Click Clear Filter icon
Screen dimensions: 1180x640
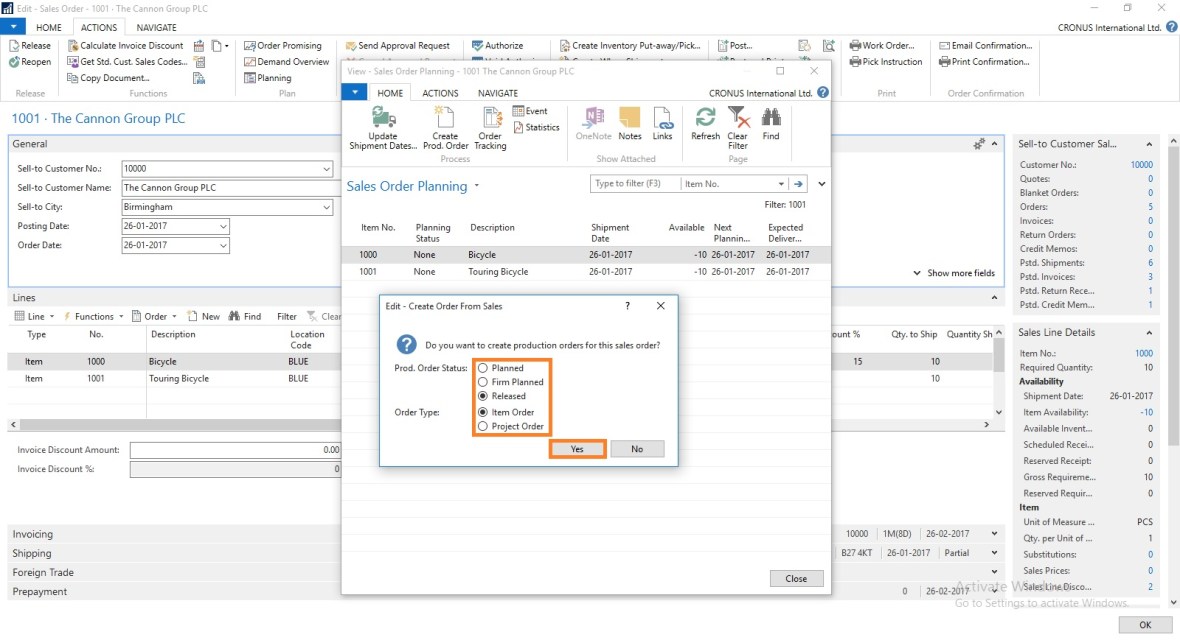(x=737, y=119)
